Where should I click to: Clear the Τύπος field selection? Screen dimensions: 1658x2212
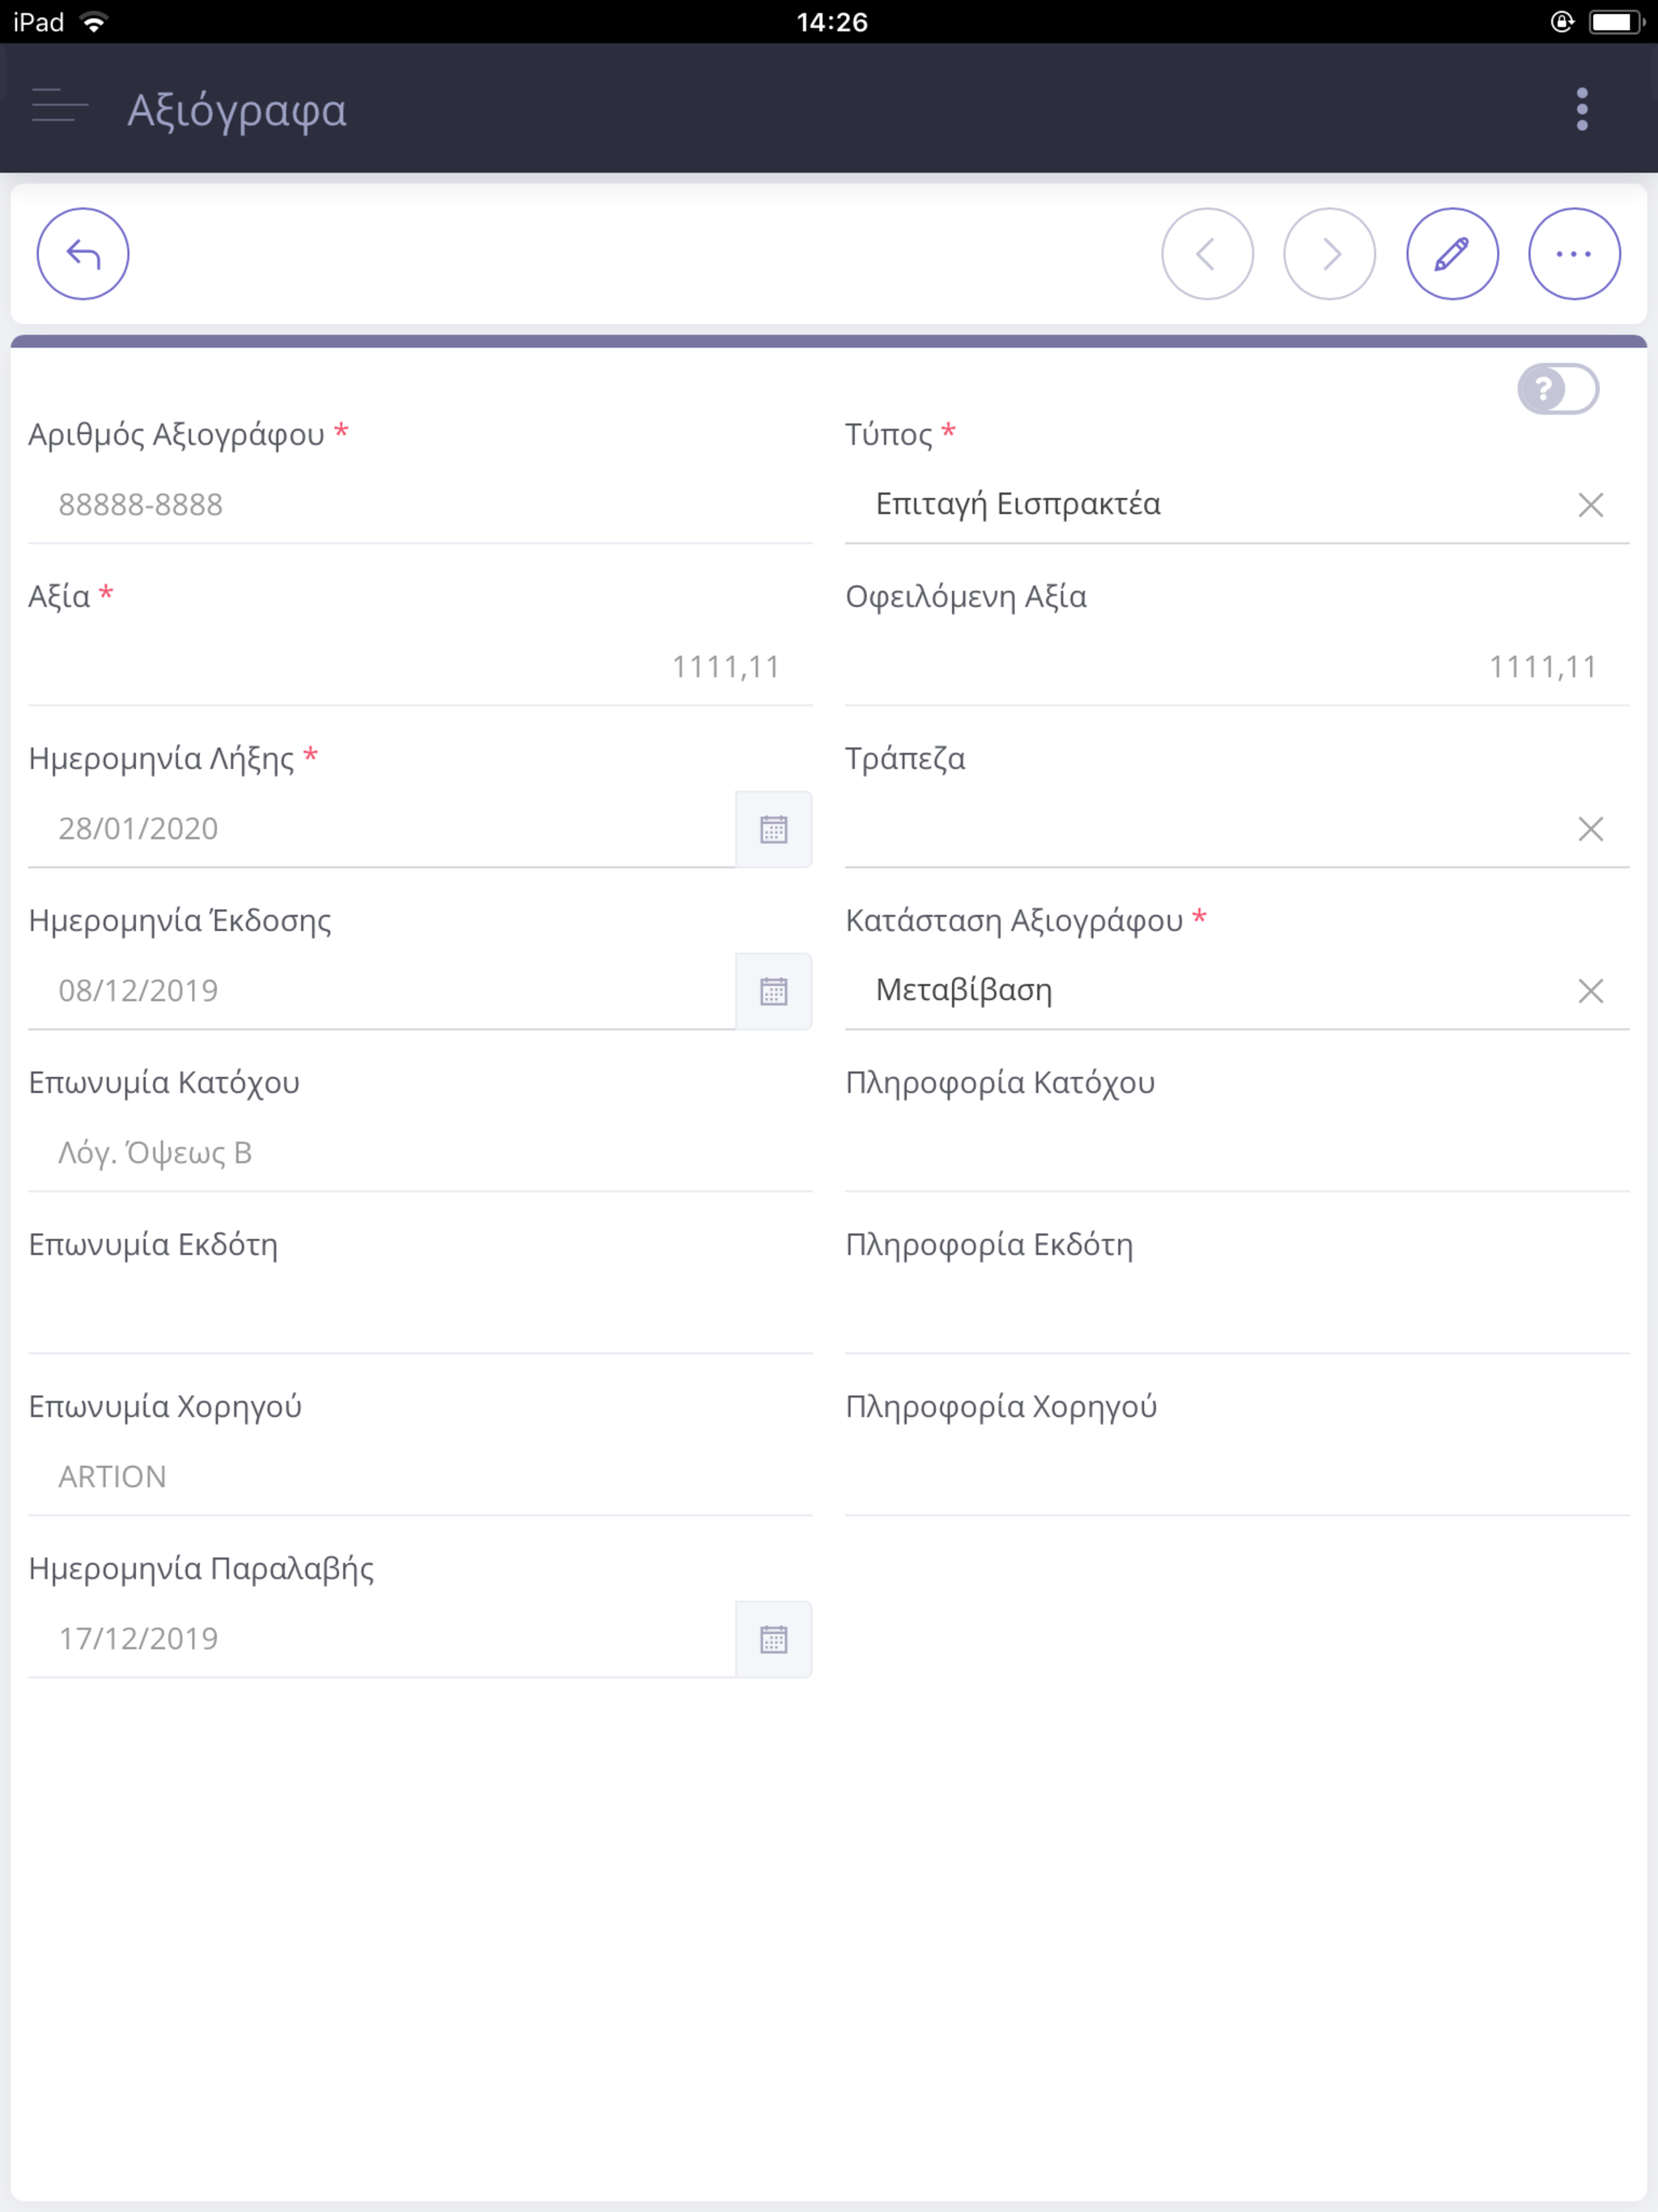(x=1590, y=505)
